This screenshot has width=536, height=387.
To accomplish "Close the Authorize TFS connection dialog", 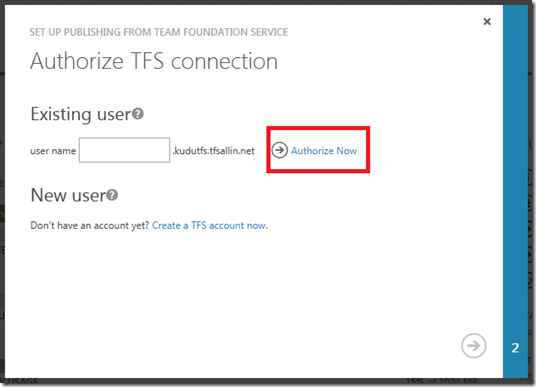I will point(487,22).
